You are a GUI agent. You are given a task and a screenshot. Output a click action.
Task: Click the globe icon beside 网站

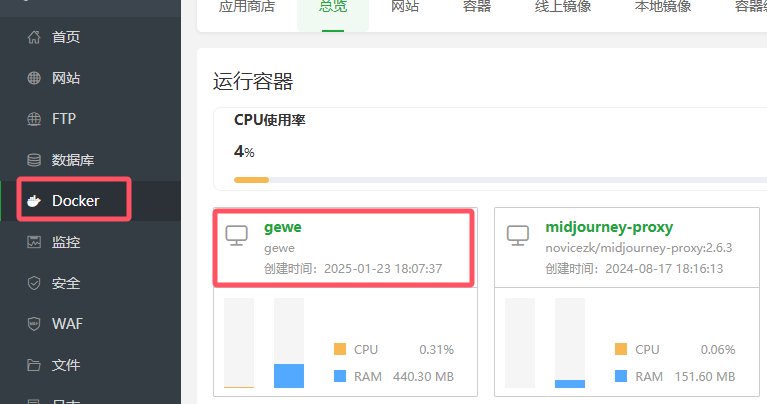[x=34, y=78]
